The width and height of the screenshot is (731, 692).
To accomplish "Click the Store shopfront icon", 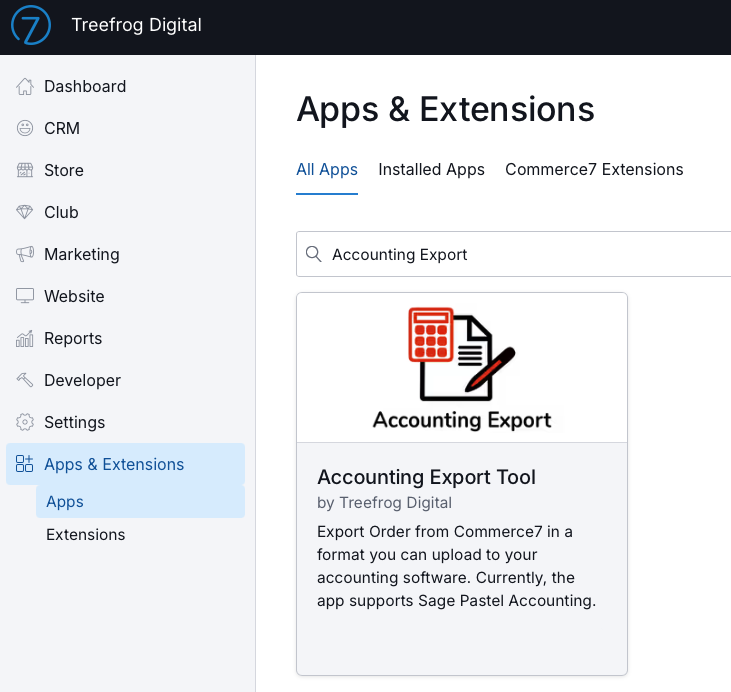I will (25, 170).
